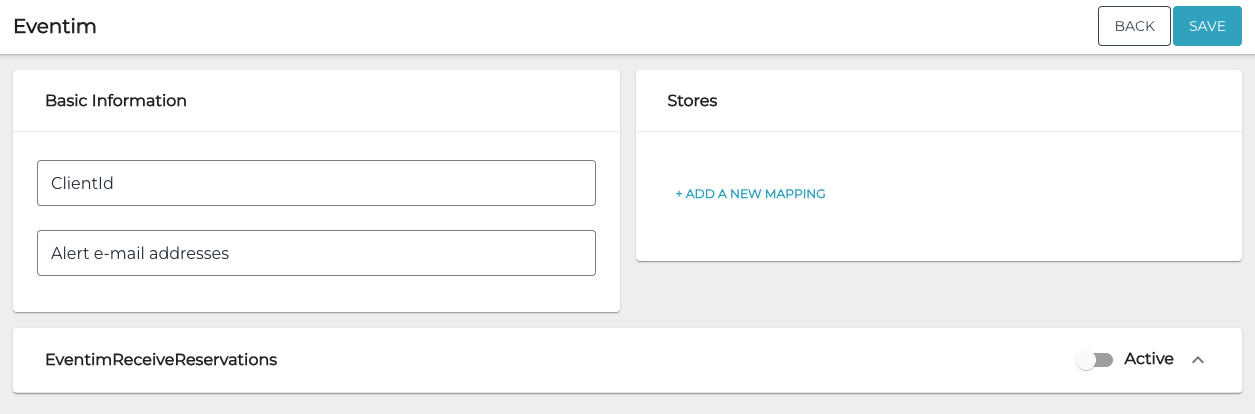
Task: Click blank space below Alert e-mail field
Action: 316,293
